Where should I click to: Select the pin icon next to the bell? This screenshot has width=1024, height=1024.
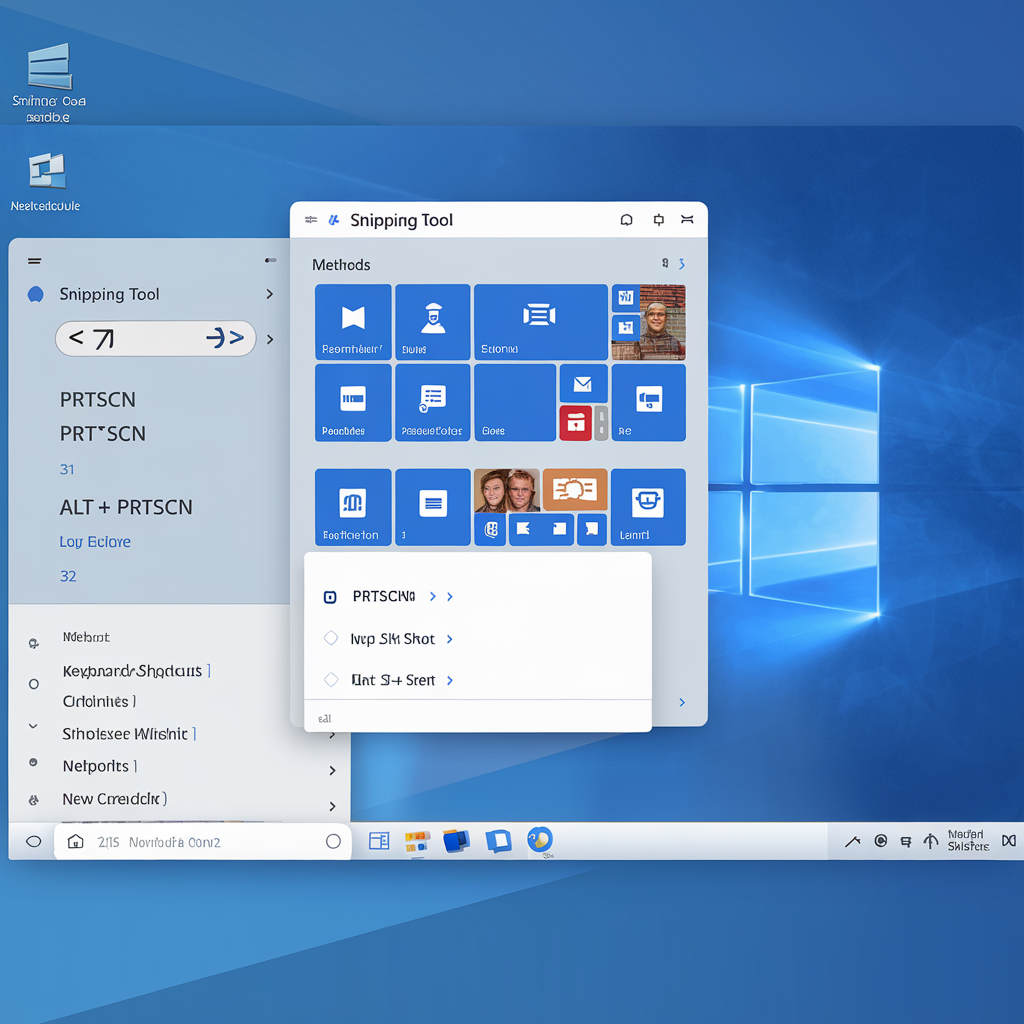[657, 219]
